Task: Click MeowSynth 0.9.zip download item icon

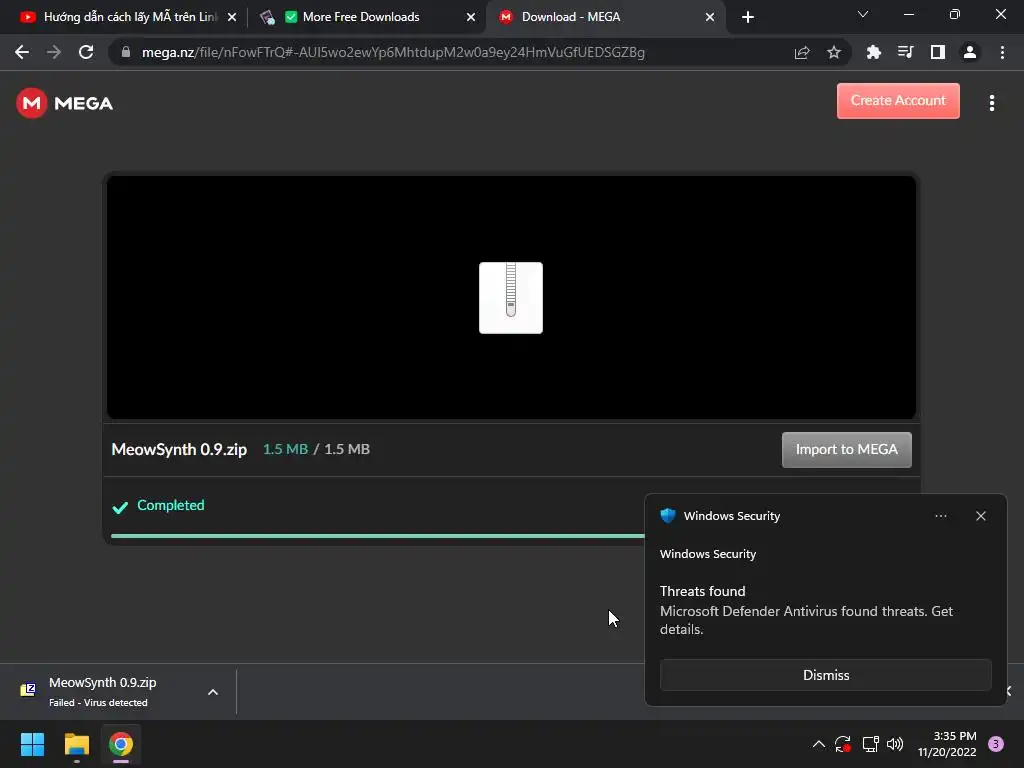Action: click(28, 690)
